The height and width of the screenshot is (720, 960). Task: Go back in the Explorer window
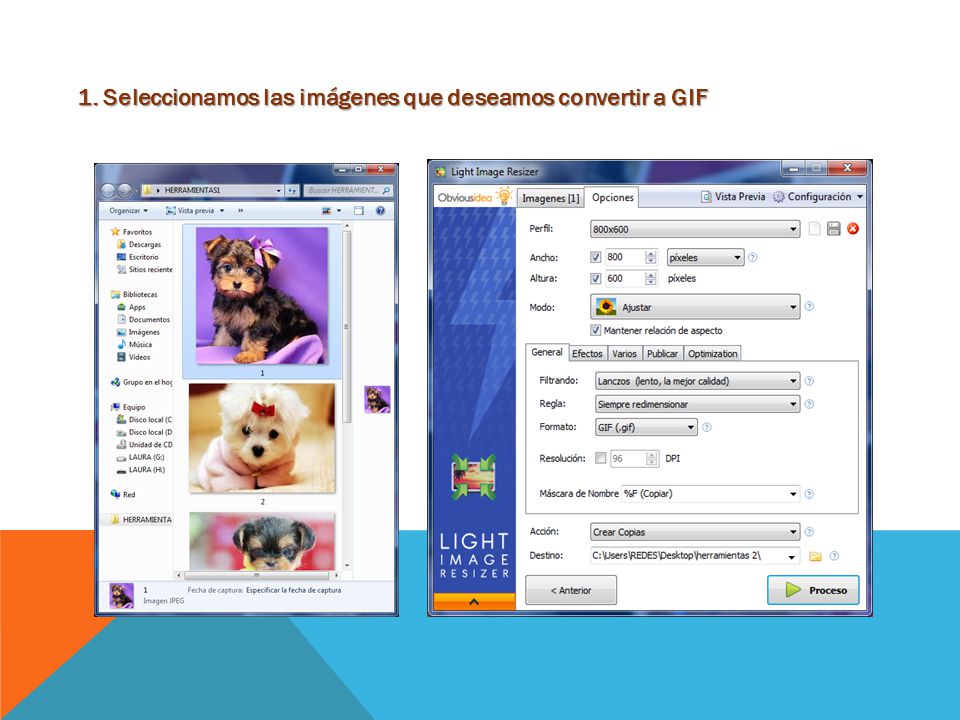click(107, 190)
